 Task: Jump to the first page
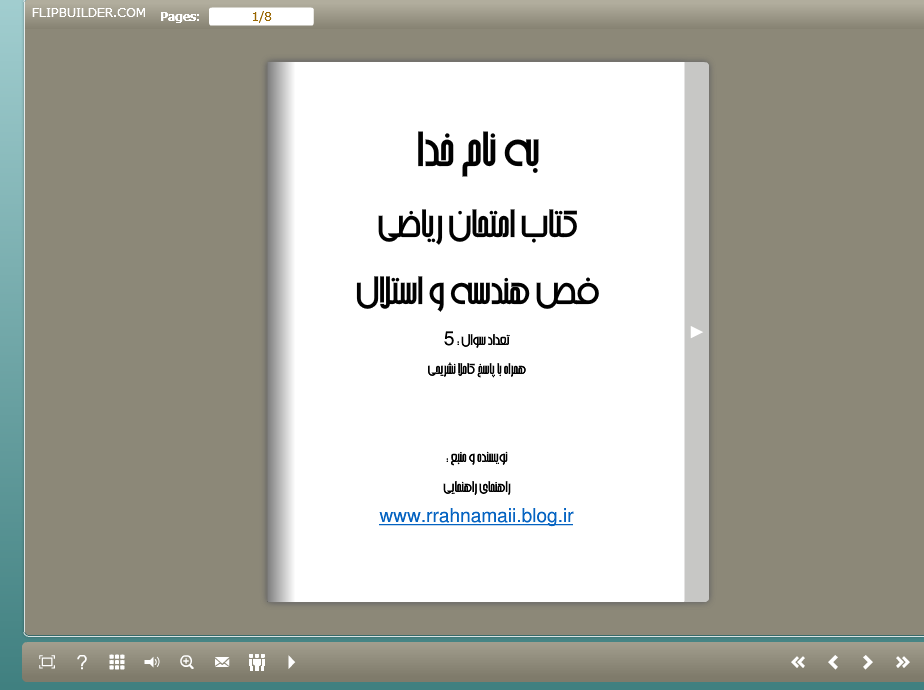(x=798, y=662)
